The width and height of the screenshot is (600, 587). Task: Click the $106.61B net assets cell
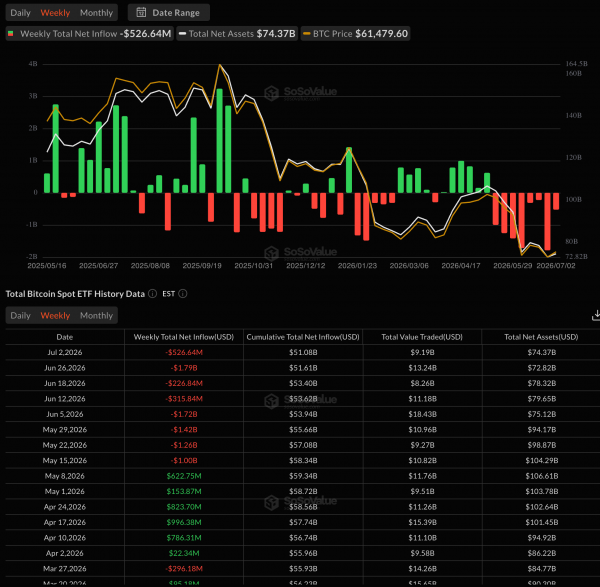tap(541, 476)
